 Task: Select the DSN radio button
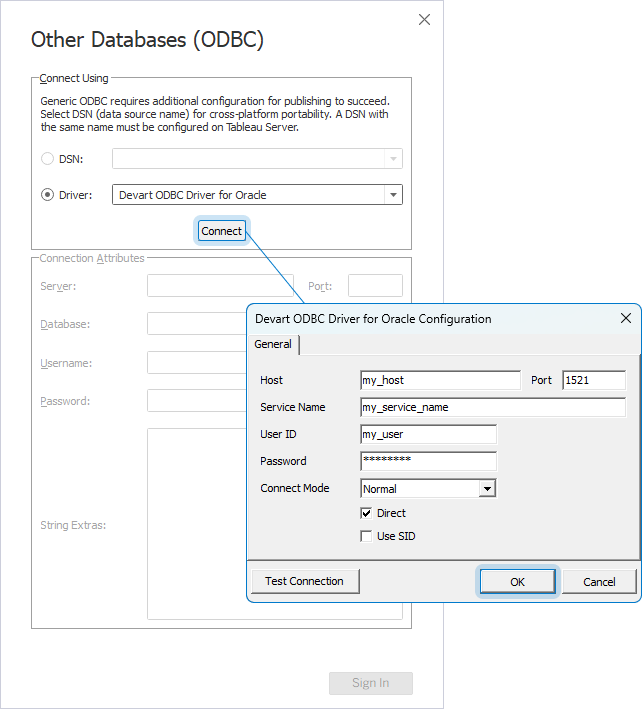tap(47, 159)
